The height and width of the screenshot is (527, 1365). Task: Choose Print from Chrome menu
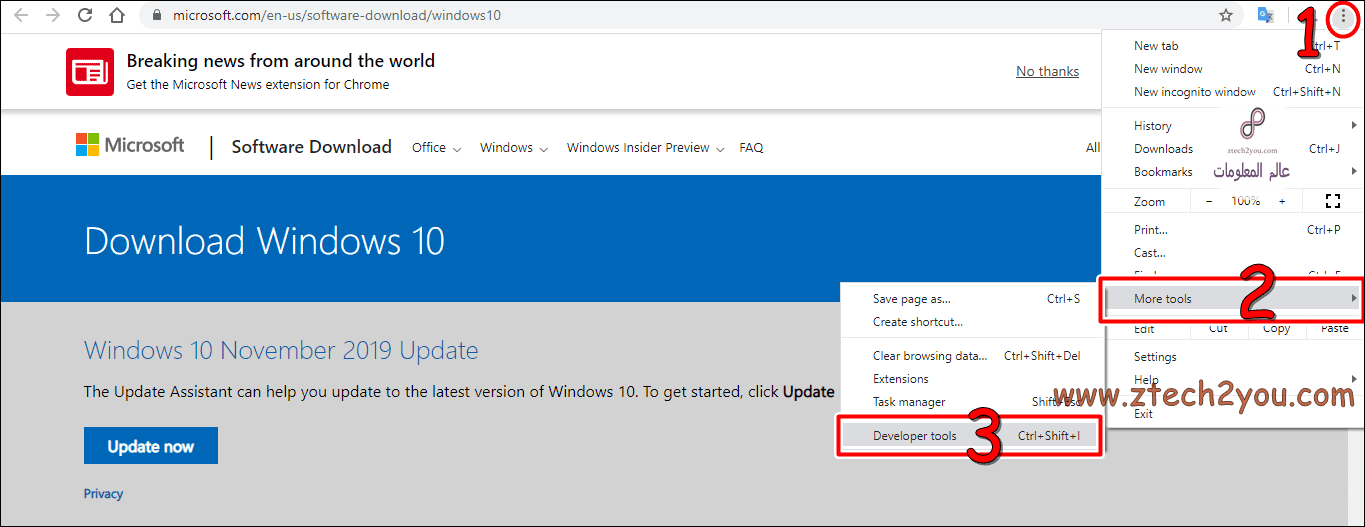pos(1232,230)
